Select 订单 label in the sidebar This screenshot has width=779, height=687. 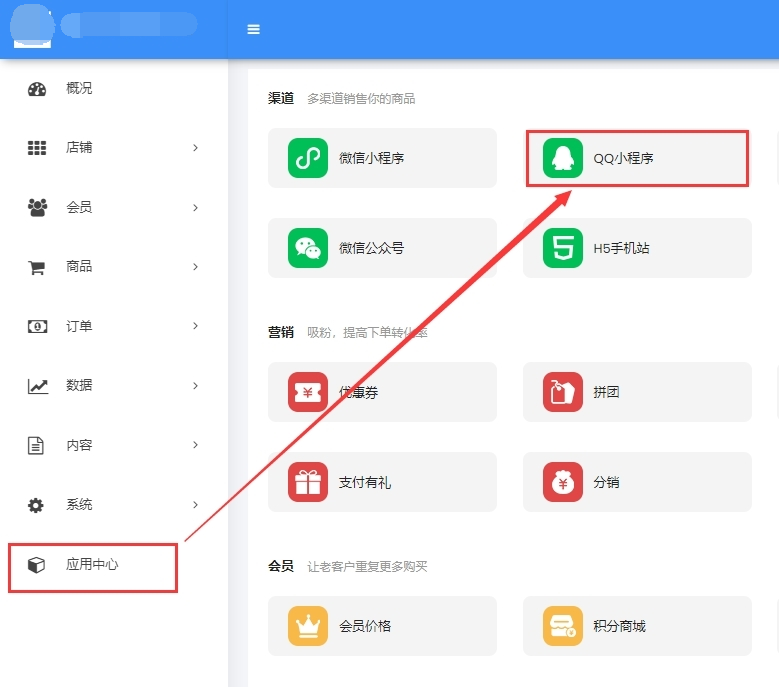79,326
